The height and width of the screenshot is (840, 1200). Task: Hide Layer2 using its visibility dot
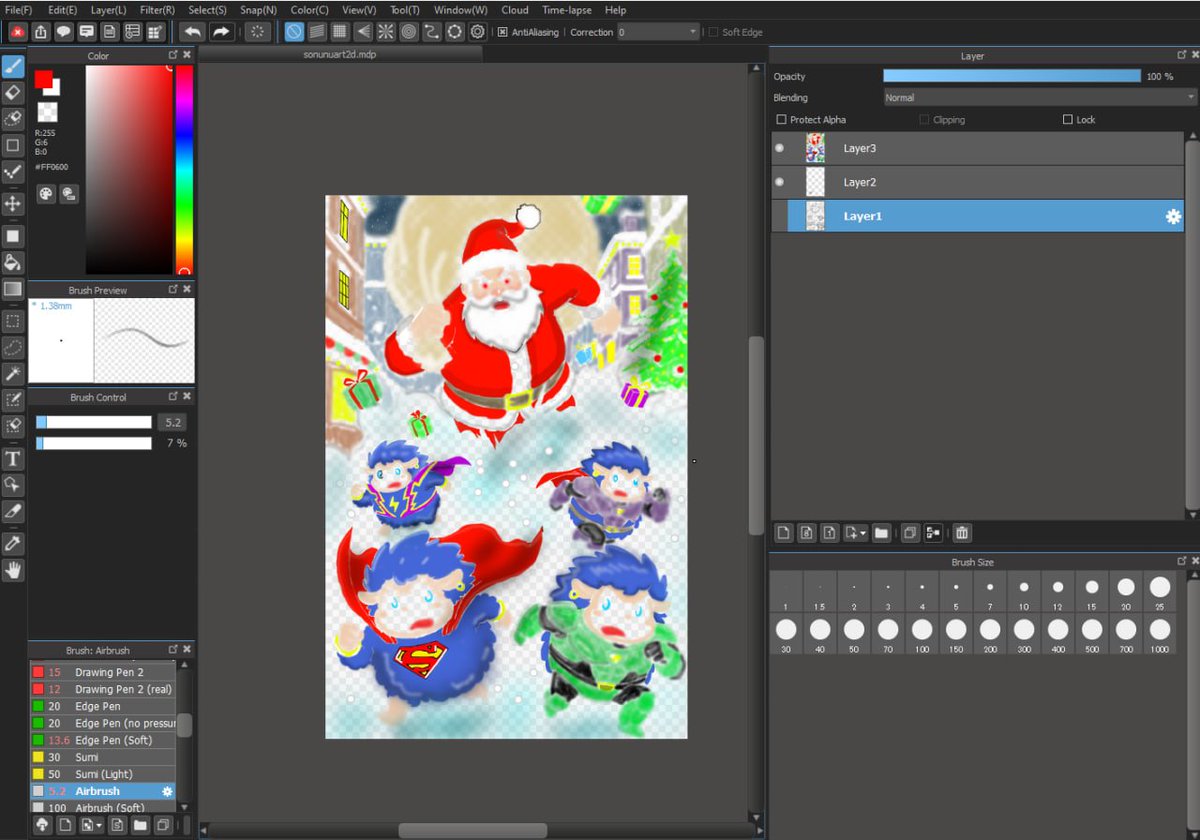[x=779, y=182]
